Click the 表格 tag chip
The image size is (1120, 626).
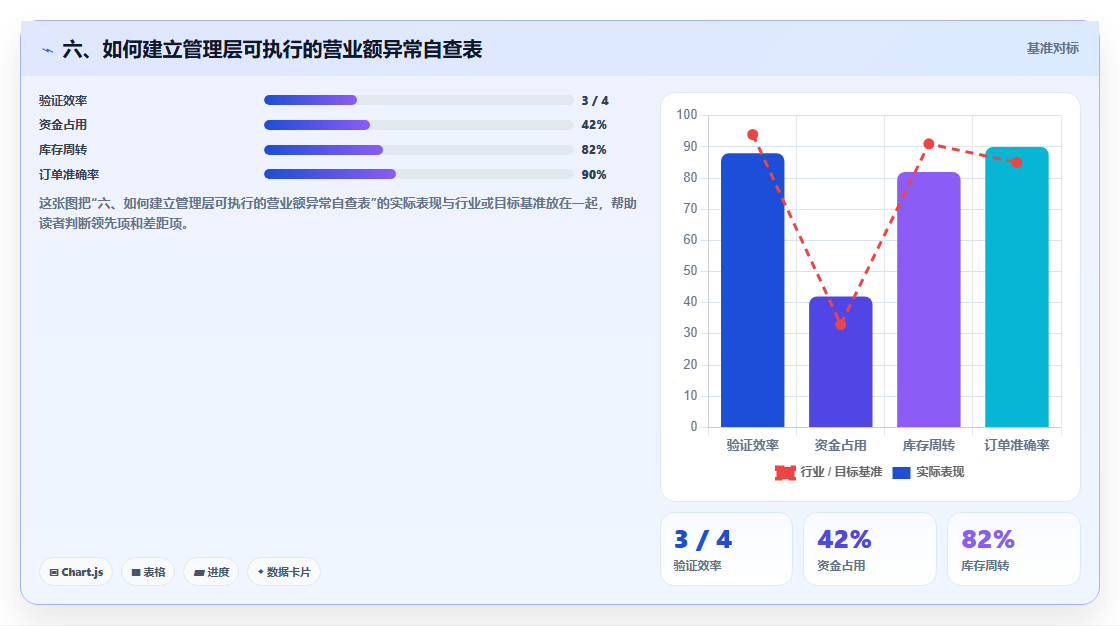click(x=148, y=572)
